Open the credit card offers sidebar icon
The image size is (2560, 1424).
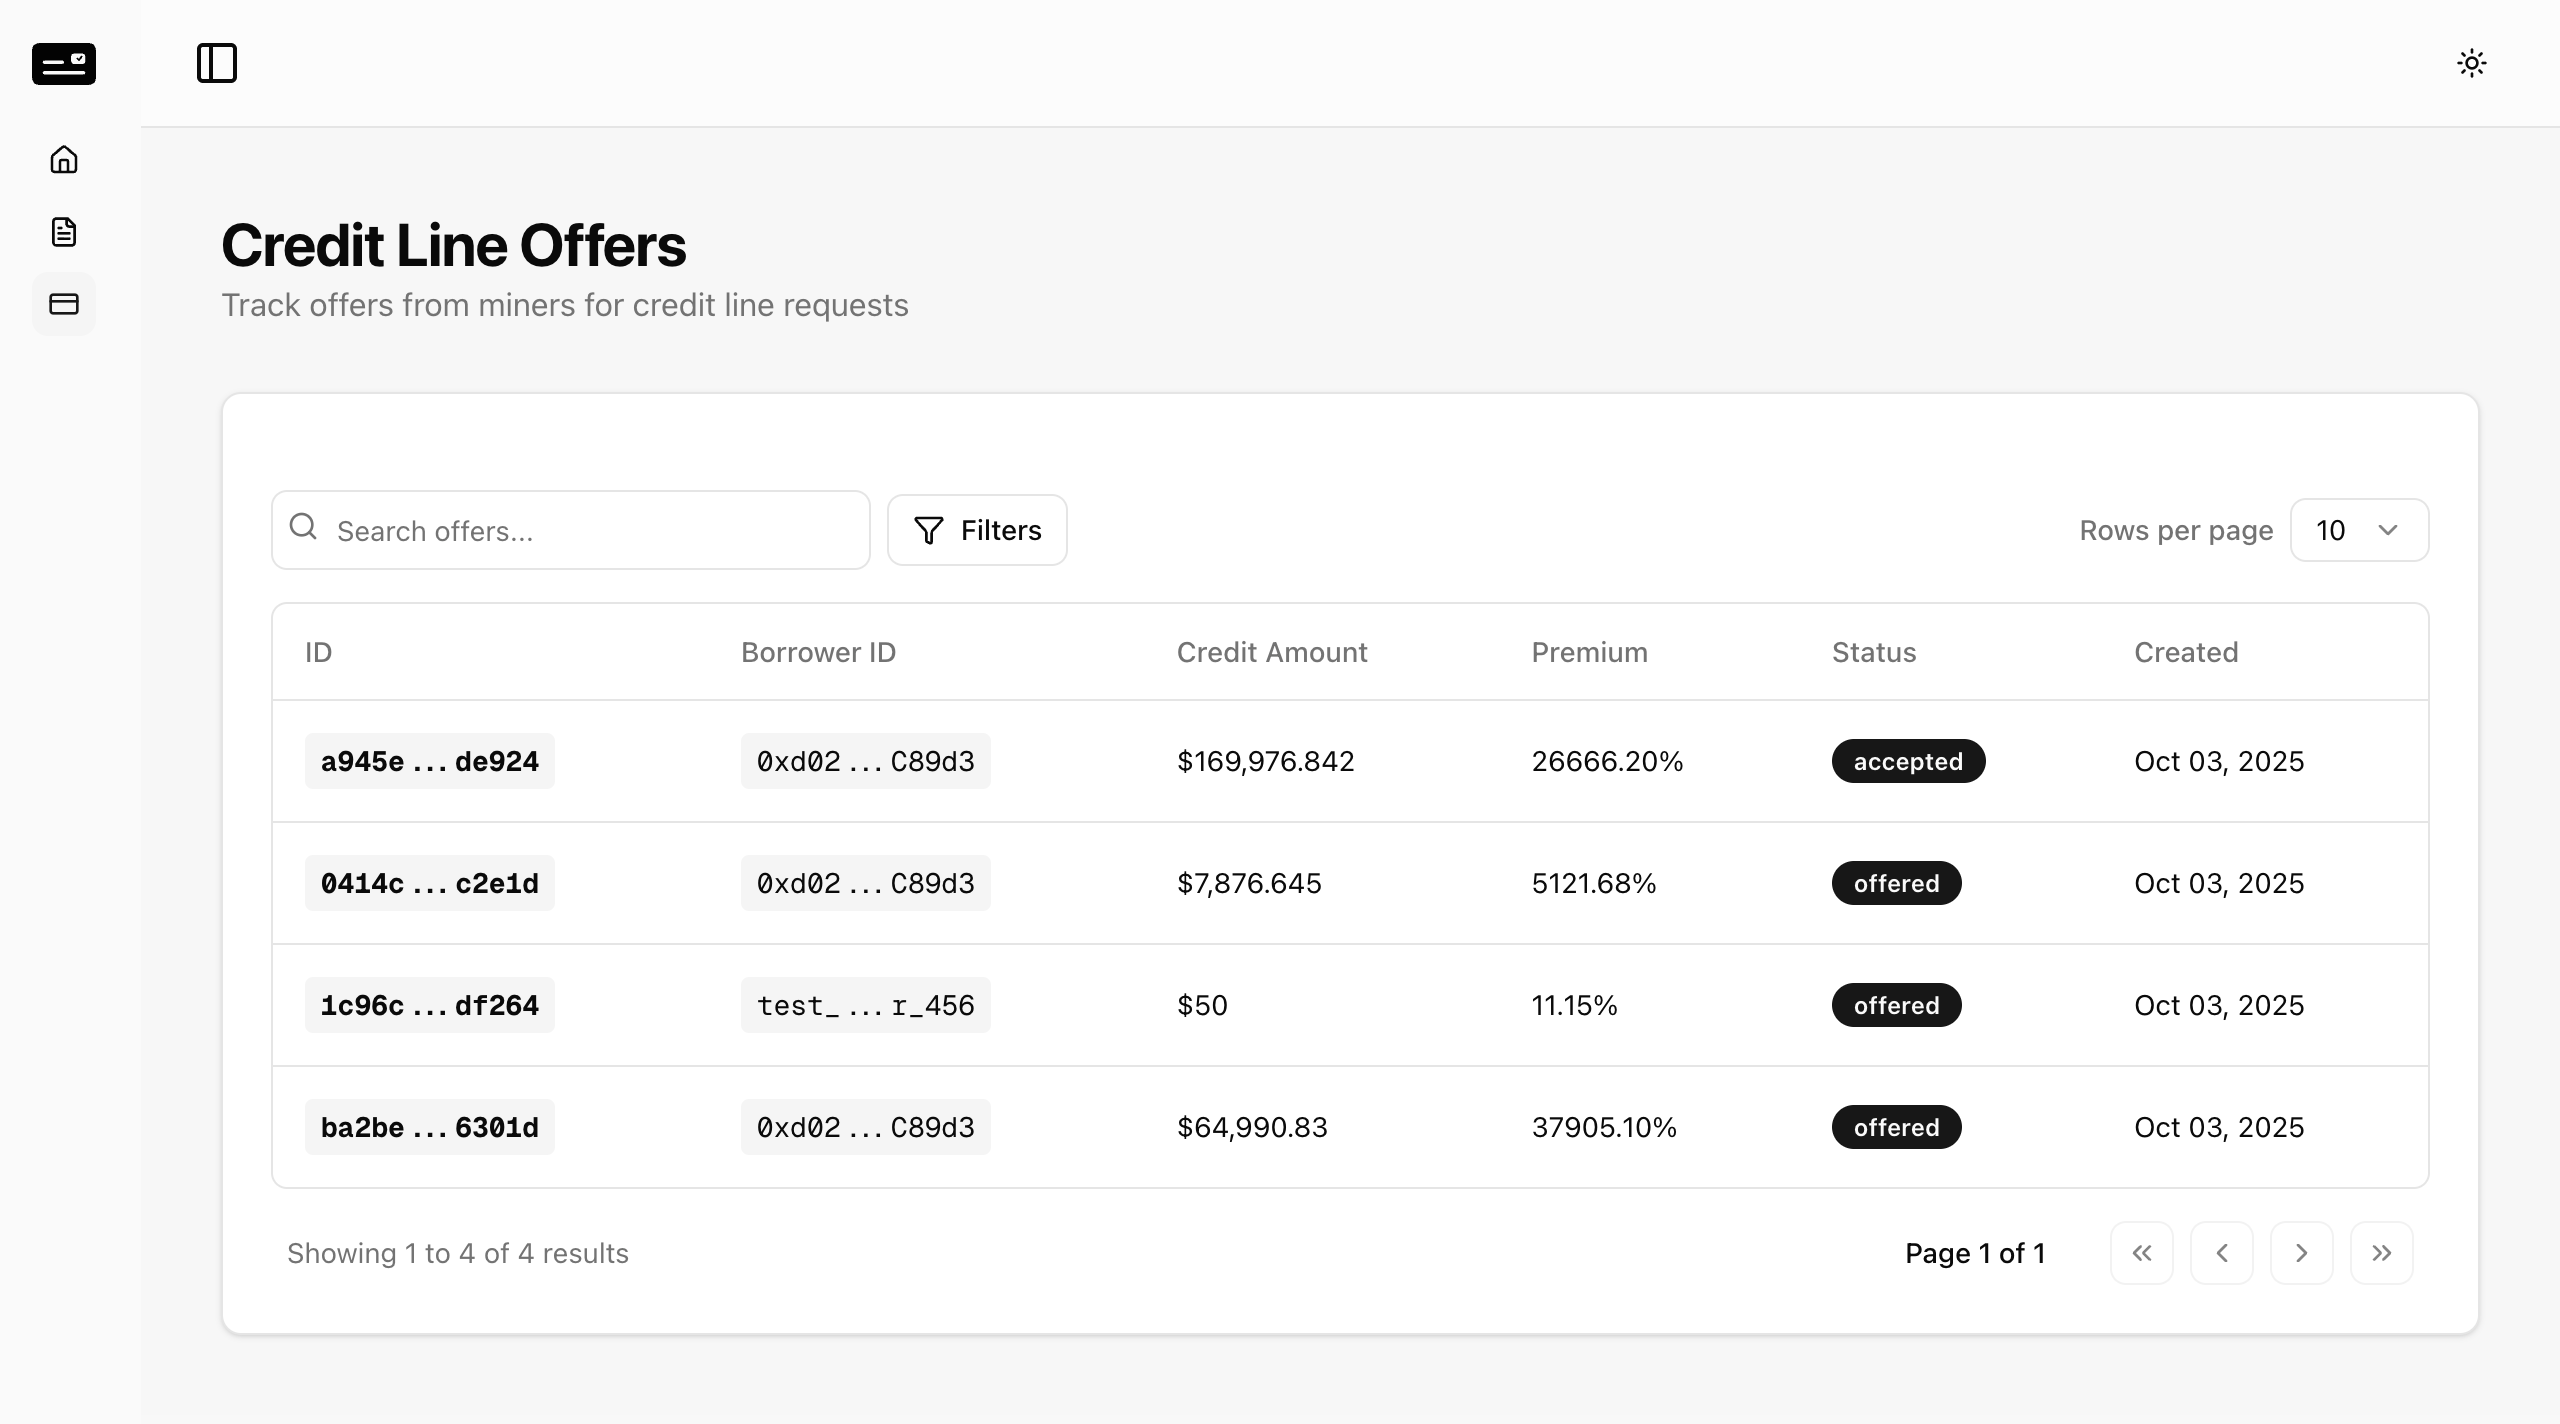[x=64, y=304]
